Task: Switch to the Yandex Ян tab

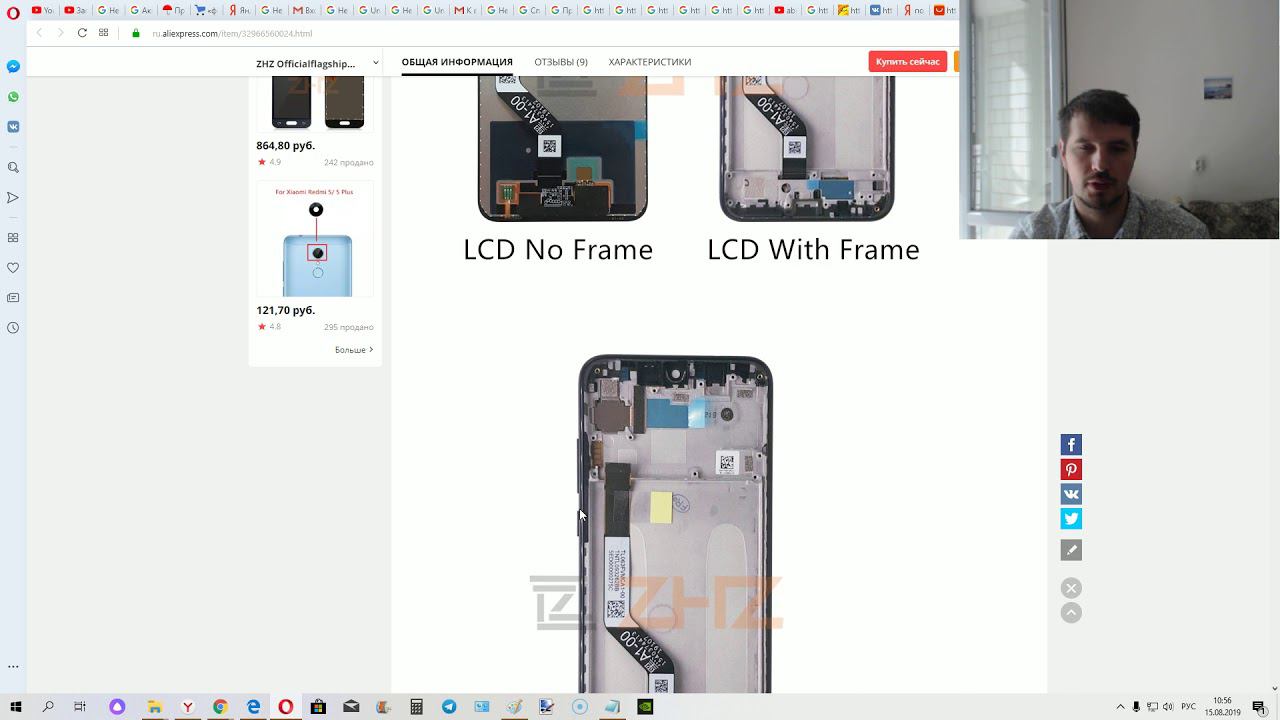Action: coord(239,10)
